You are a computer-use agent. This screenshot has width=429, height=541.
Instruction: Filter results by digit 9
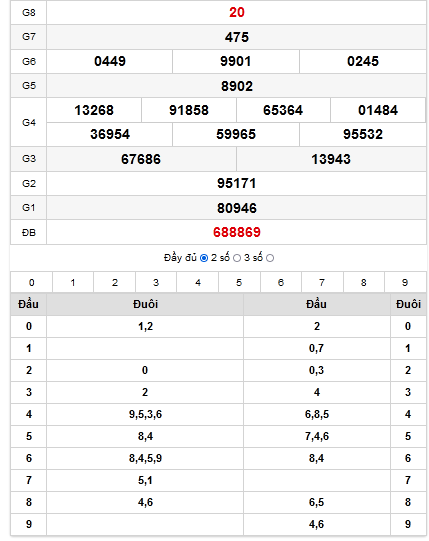click(405, 283)
